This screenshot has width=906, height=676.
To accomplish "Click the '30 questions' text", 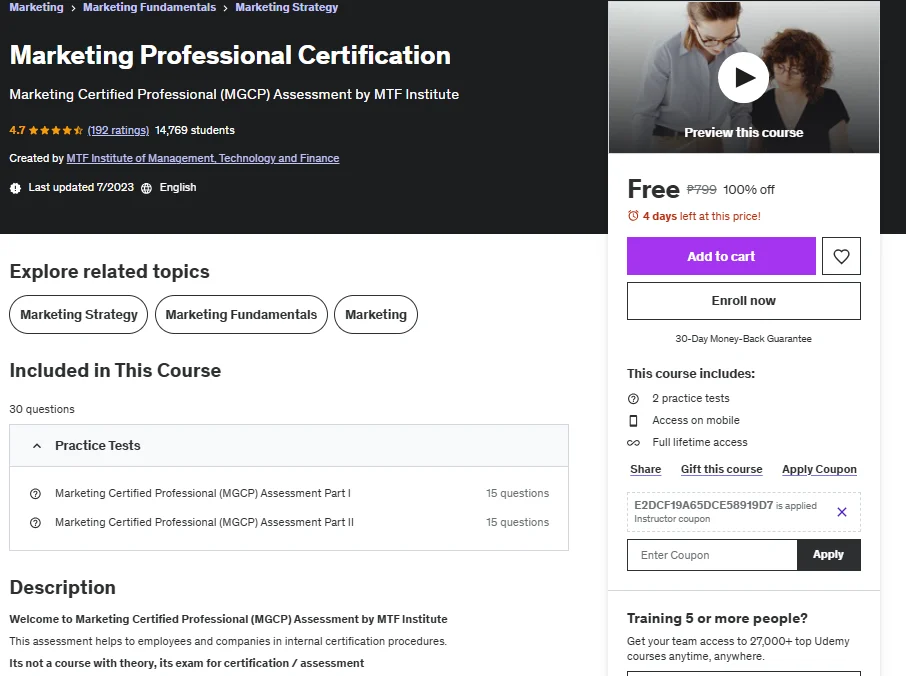I will point(42,409).
